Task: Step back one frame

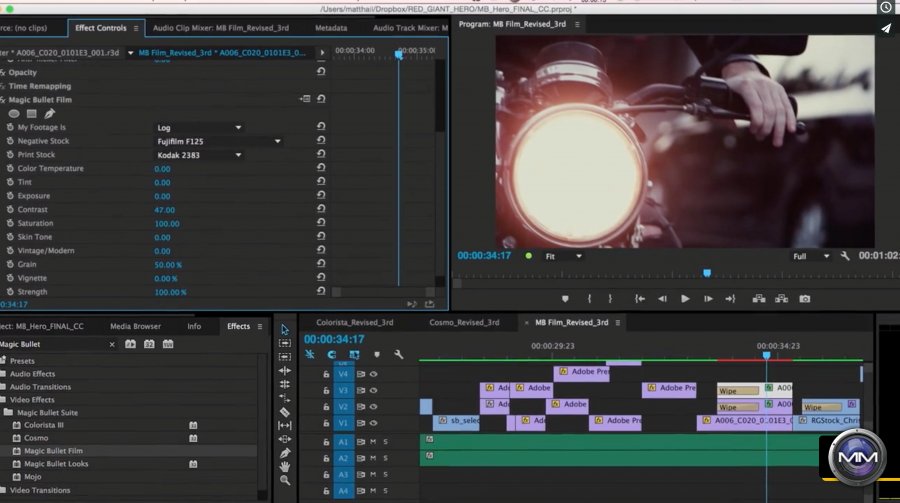Action: pyautogui.click(x=662, y=299)
